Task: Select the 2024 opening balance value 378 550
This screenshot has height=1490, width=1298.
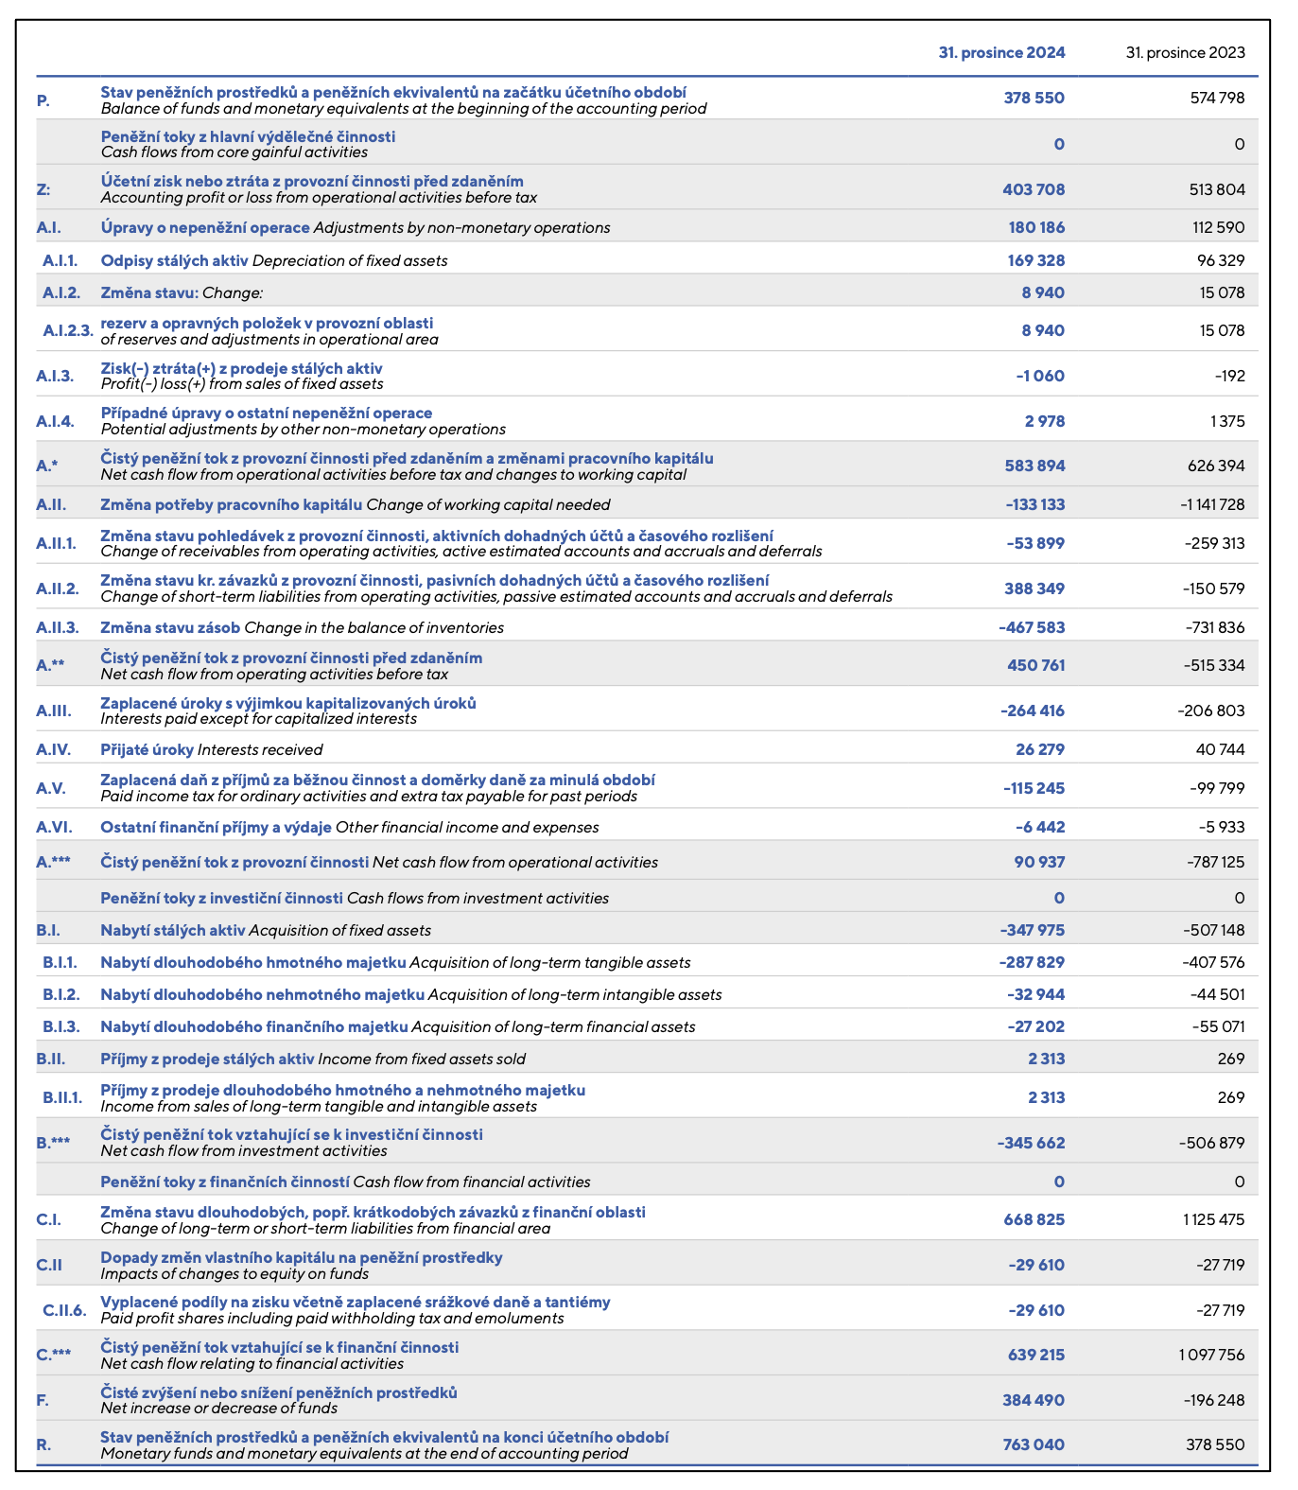Action: coord(1034,98)
